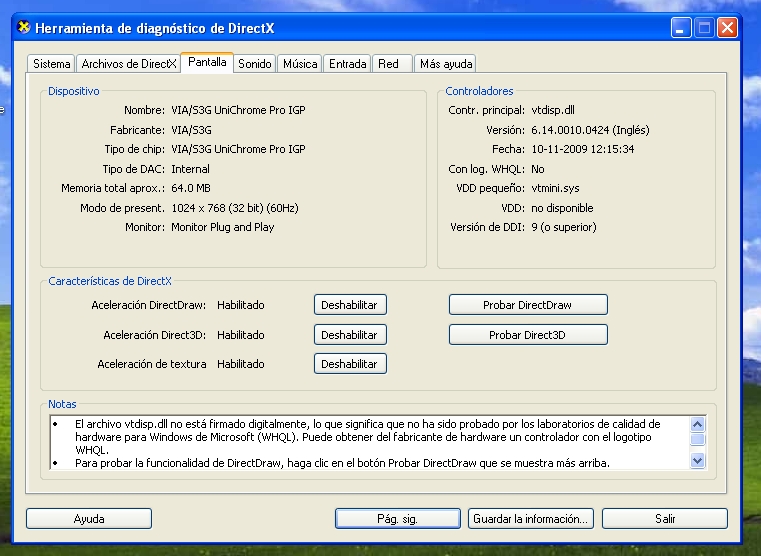Click the VDD value no disponible
The width and height of the screenshot is (761, 556).
coord(562,208)
